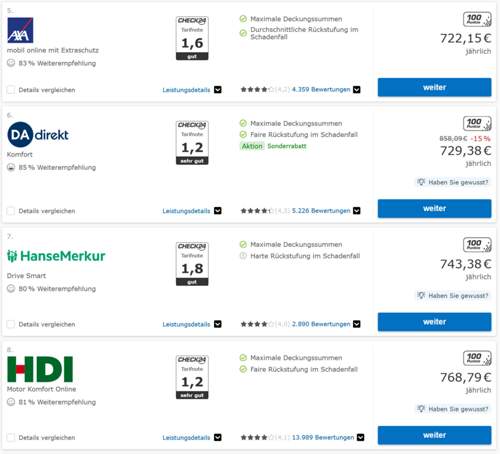Tick Details vergleichen for AXA

click(11, 90)
